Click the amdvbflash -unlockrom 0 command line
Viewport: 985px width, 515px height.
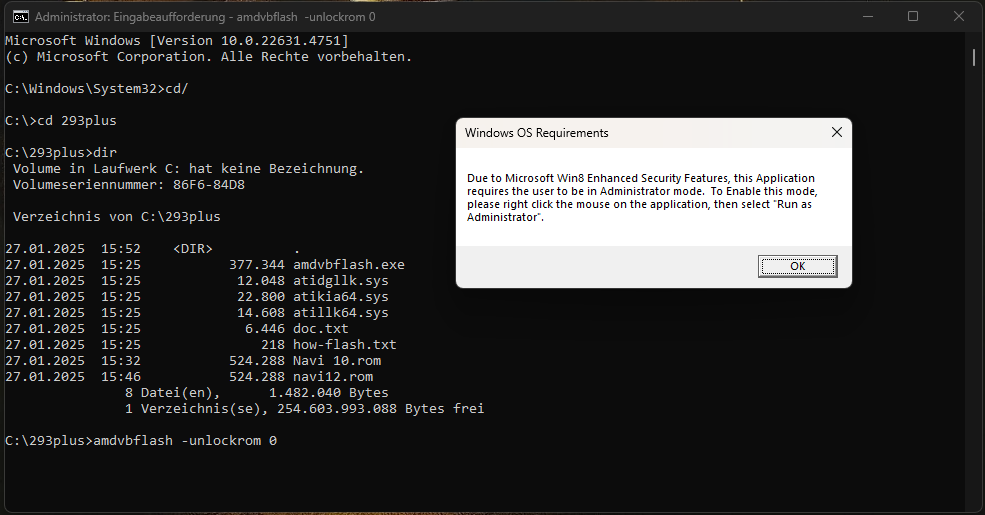point(141,441)
